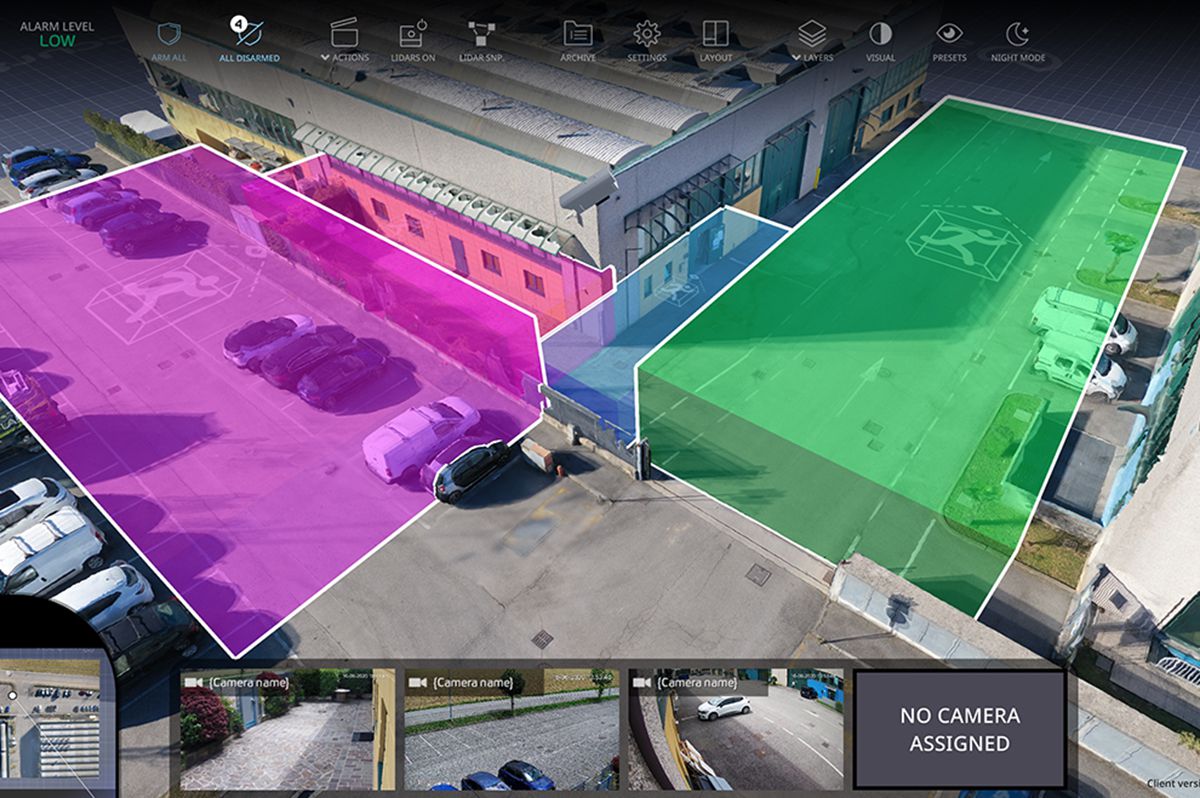Image resolution: width=1200 pixels, height=798 pixels.
Task: Enable Night Mode
Action: tap(1017, 34)
